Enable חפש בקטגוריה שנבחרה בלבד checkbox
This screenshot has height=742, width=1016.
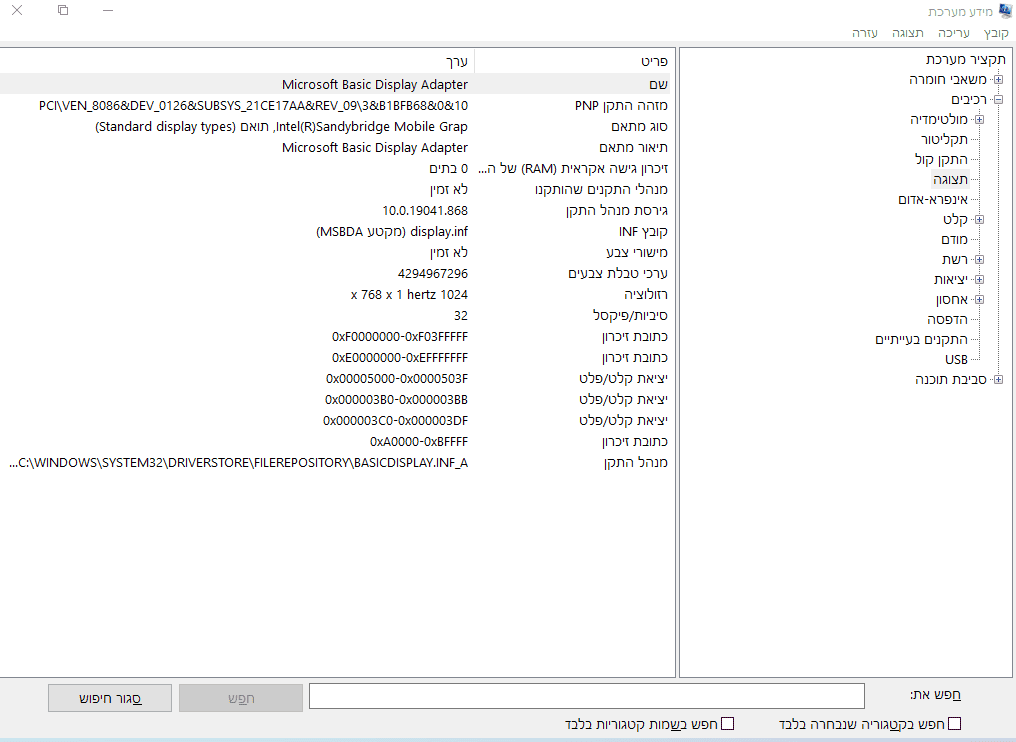[954, 724]
